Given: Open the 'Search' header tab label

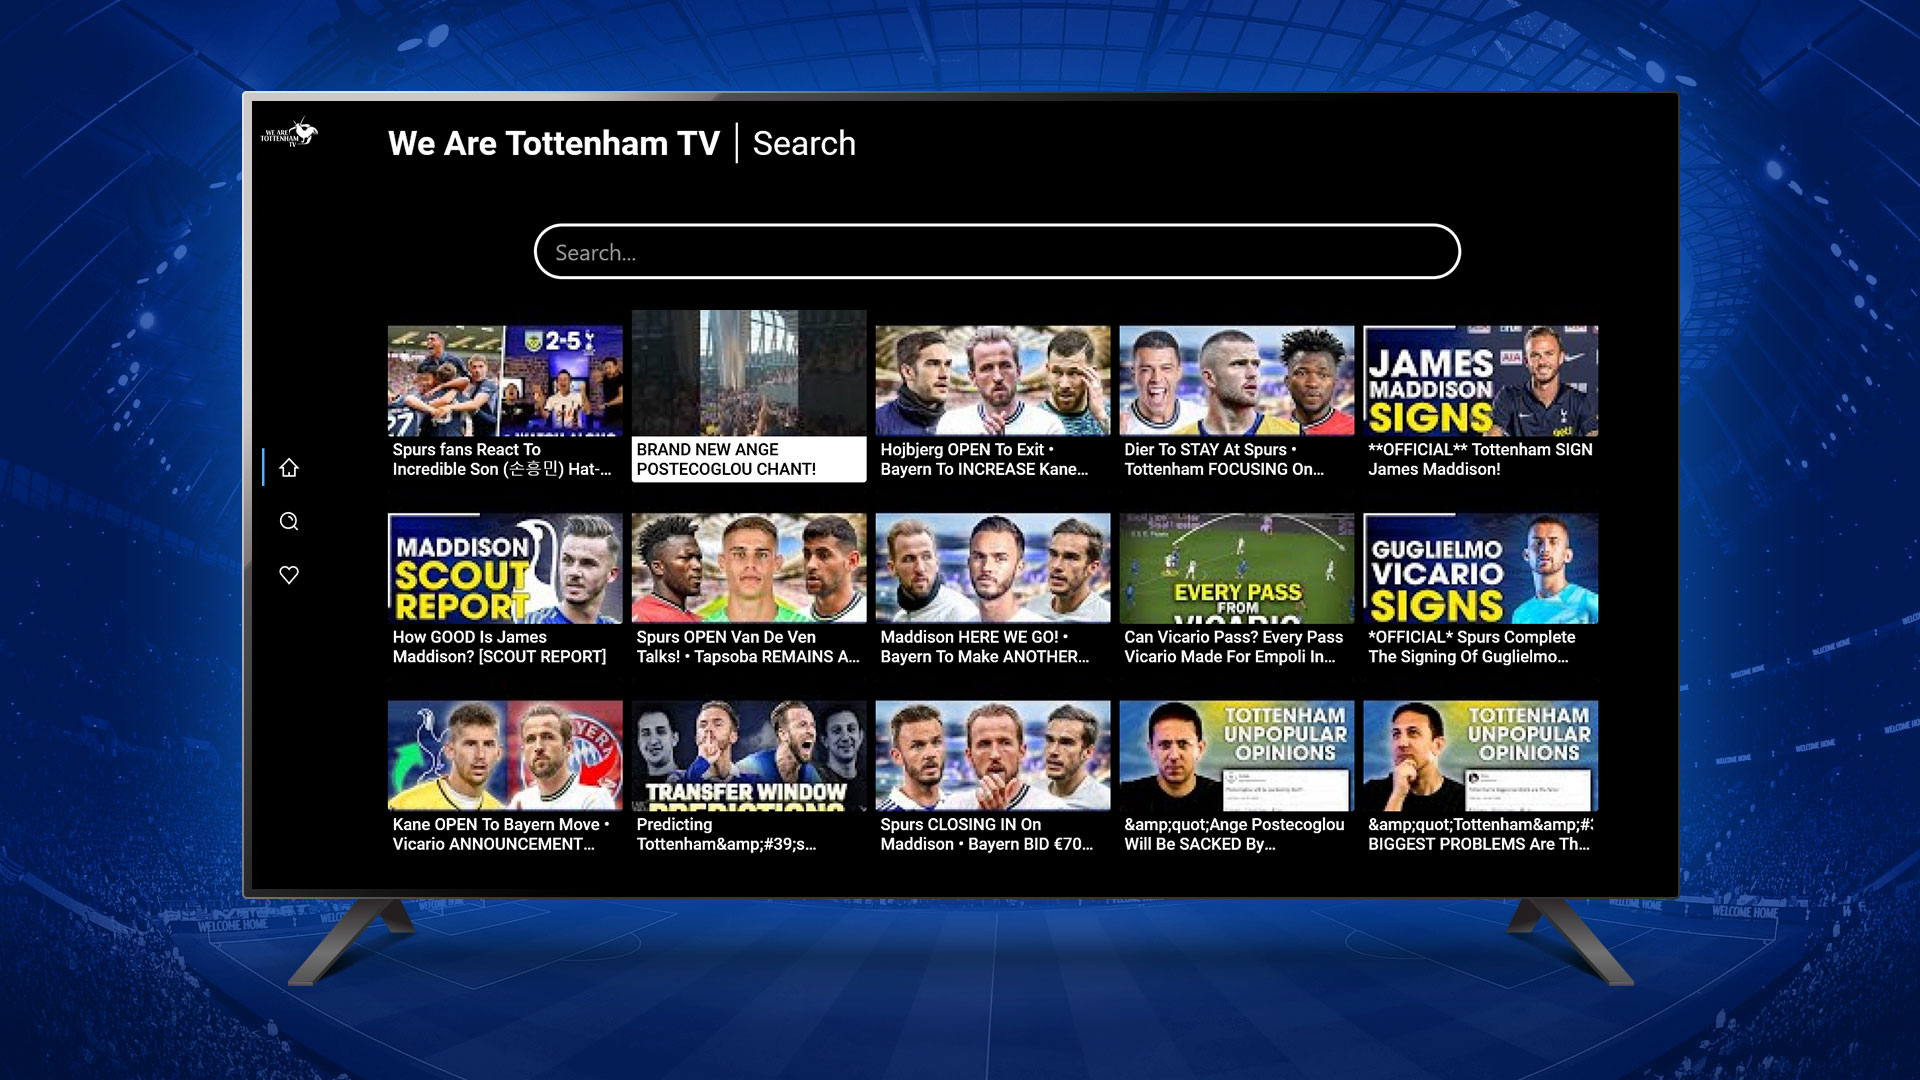Looking at the screenshot, I should pos(804,144).
